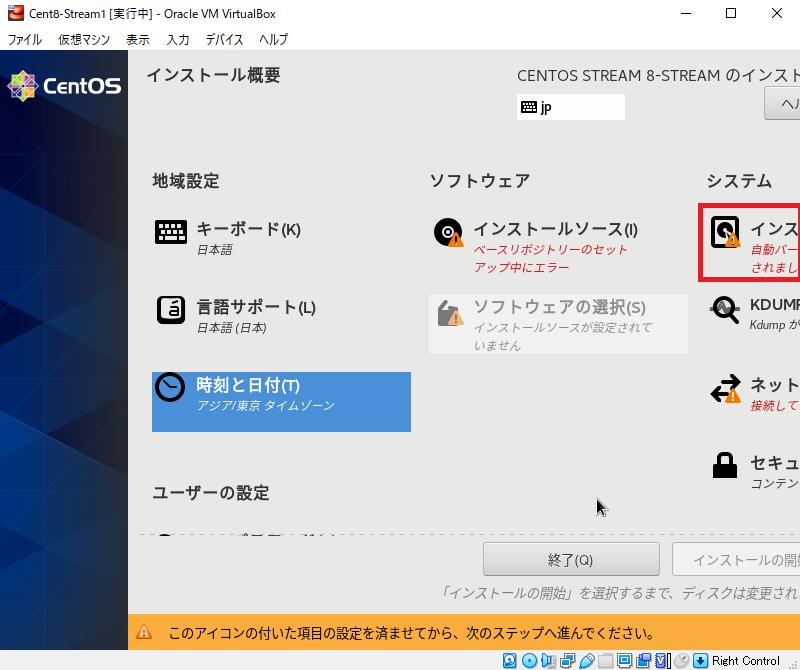
Task: Open the ヘルプ menu
Action: [273, 39]
